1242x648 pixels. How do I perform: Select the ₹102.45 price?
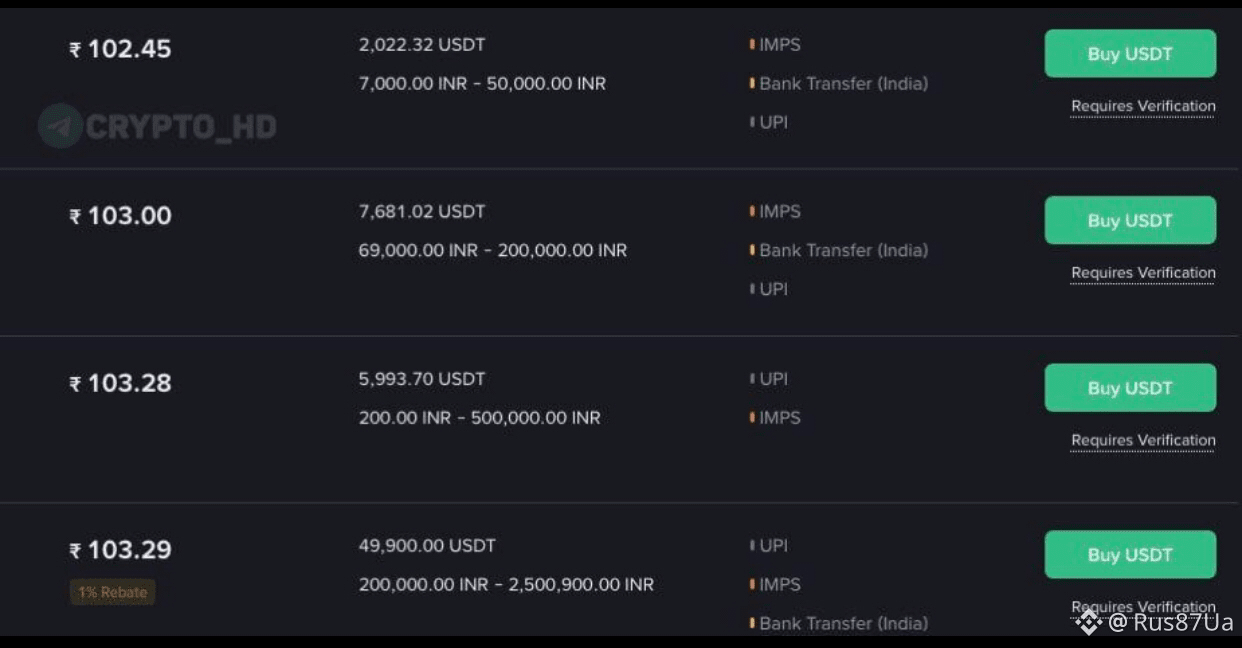pos(120,49)
